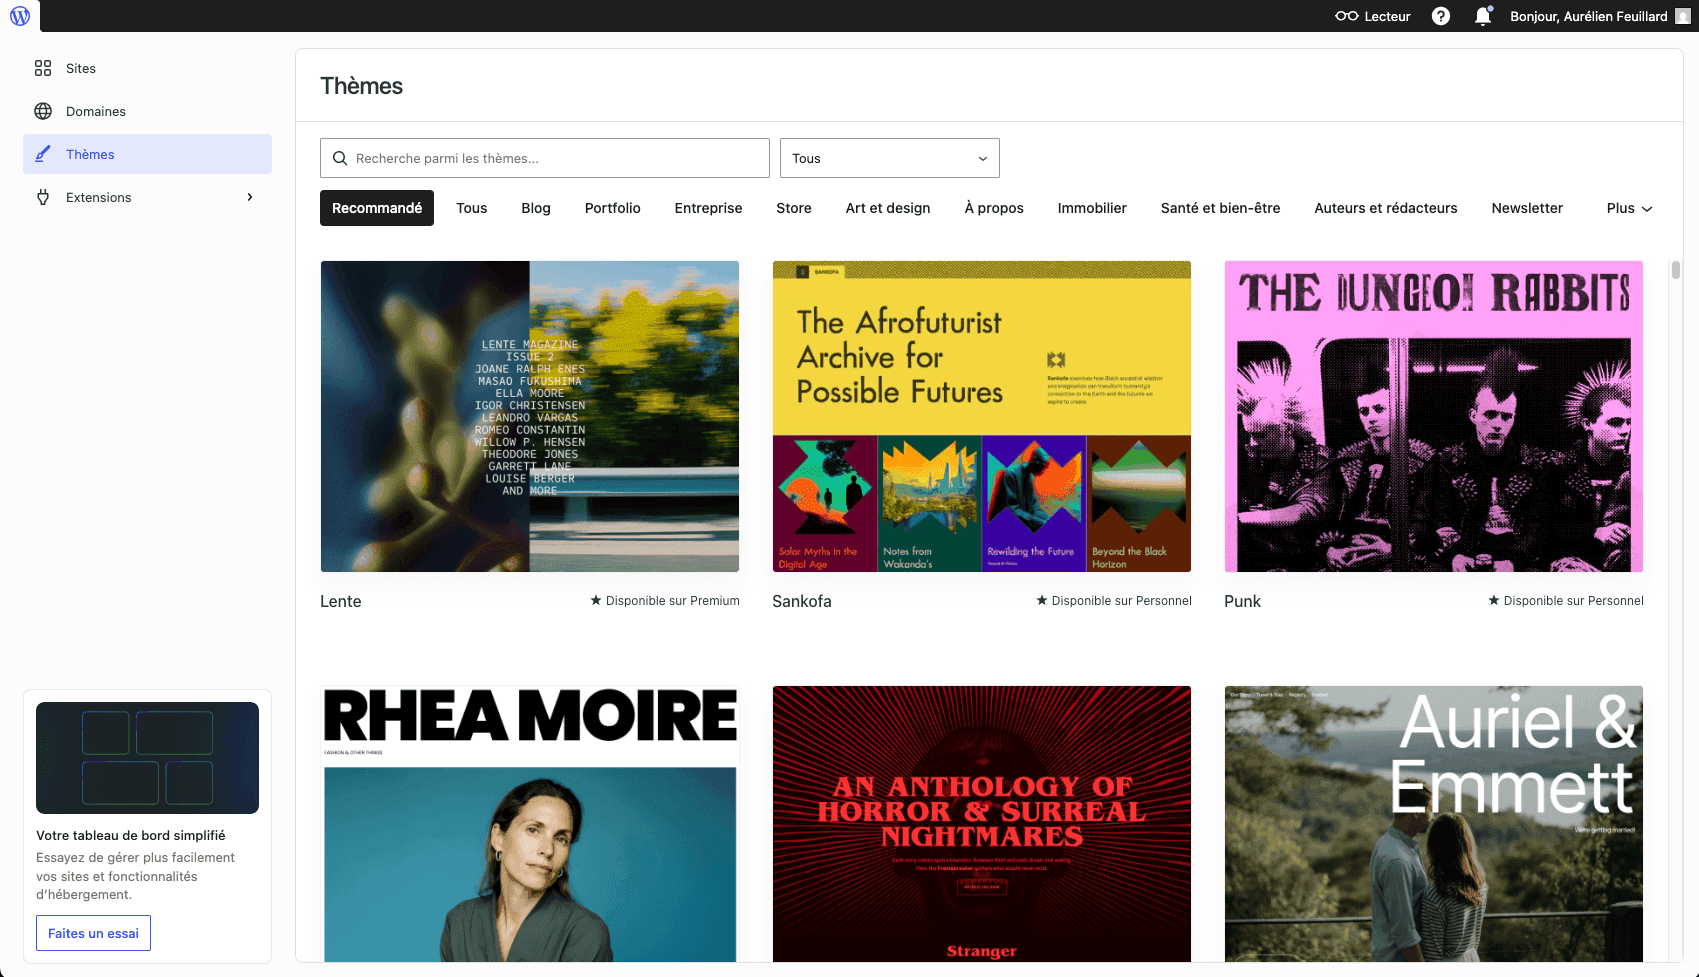
Task: Click the theme search field
Action: (545, 158)
